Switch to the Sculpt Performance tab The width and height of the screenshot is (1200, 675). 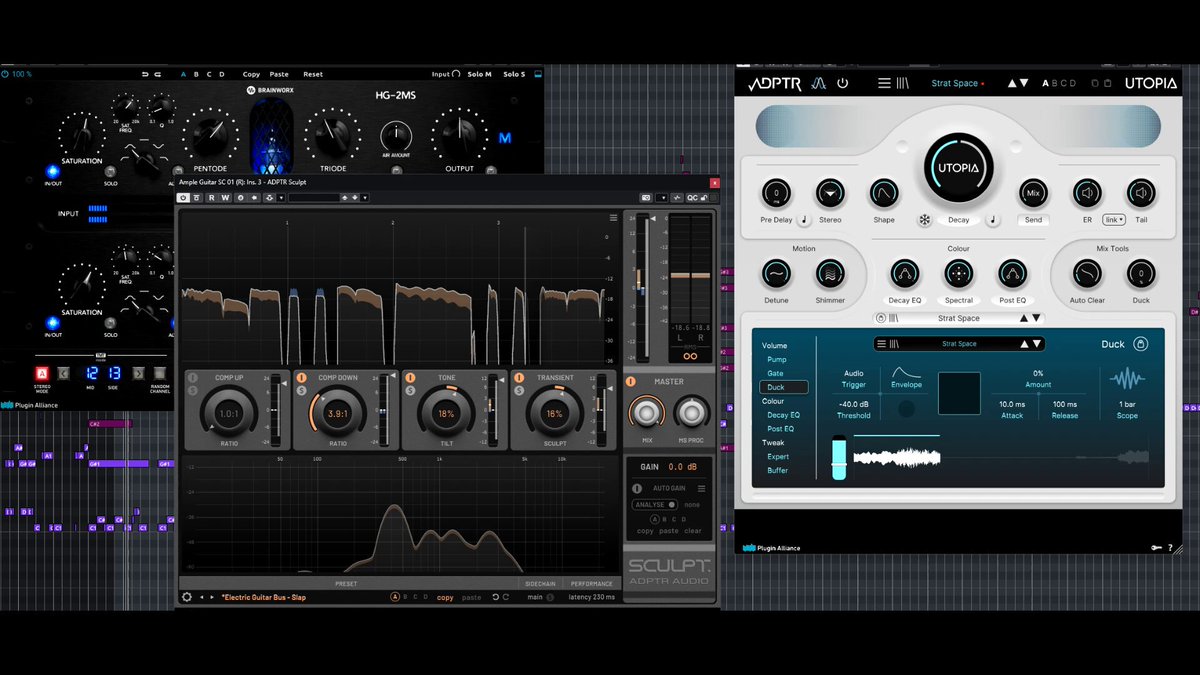[591, 583]
